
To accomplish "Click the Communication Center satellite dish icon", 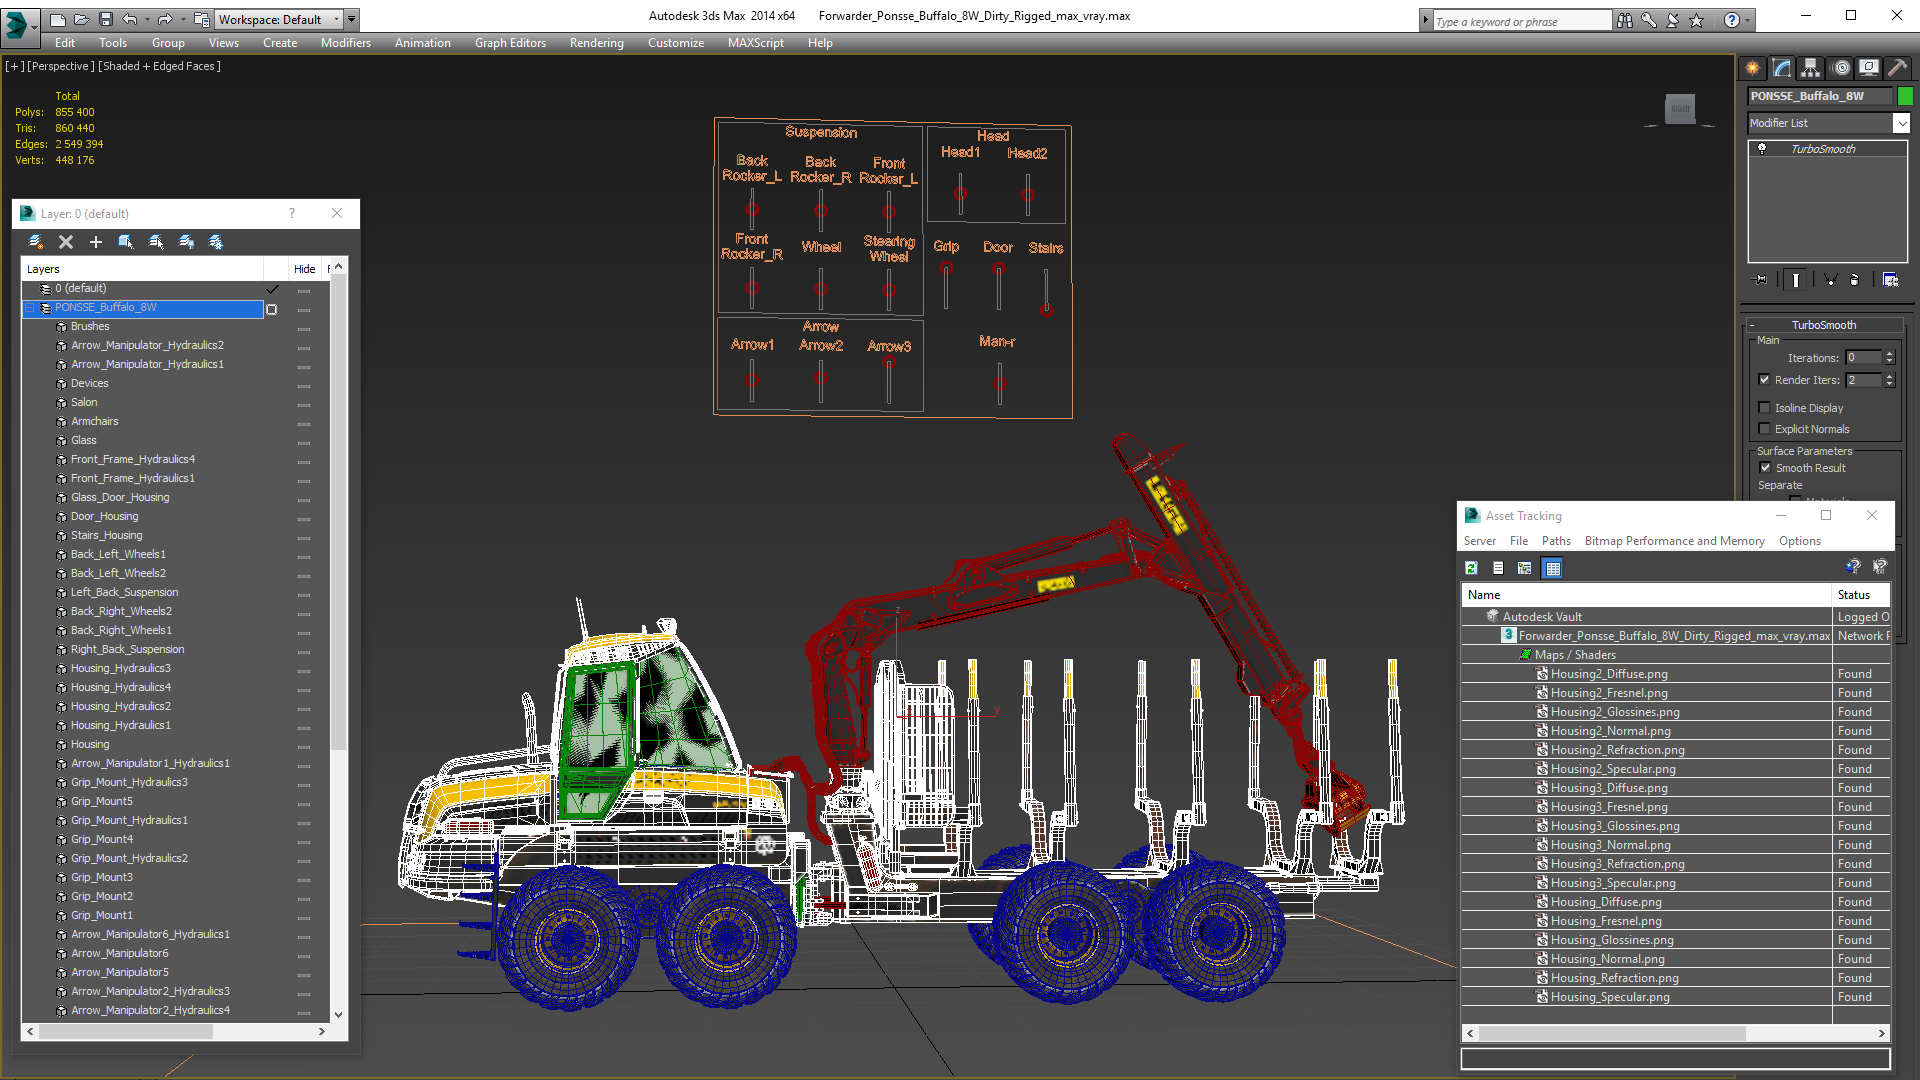I will (1672, 20).
